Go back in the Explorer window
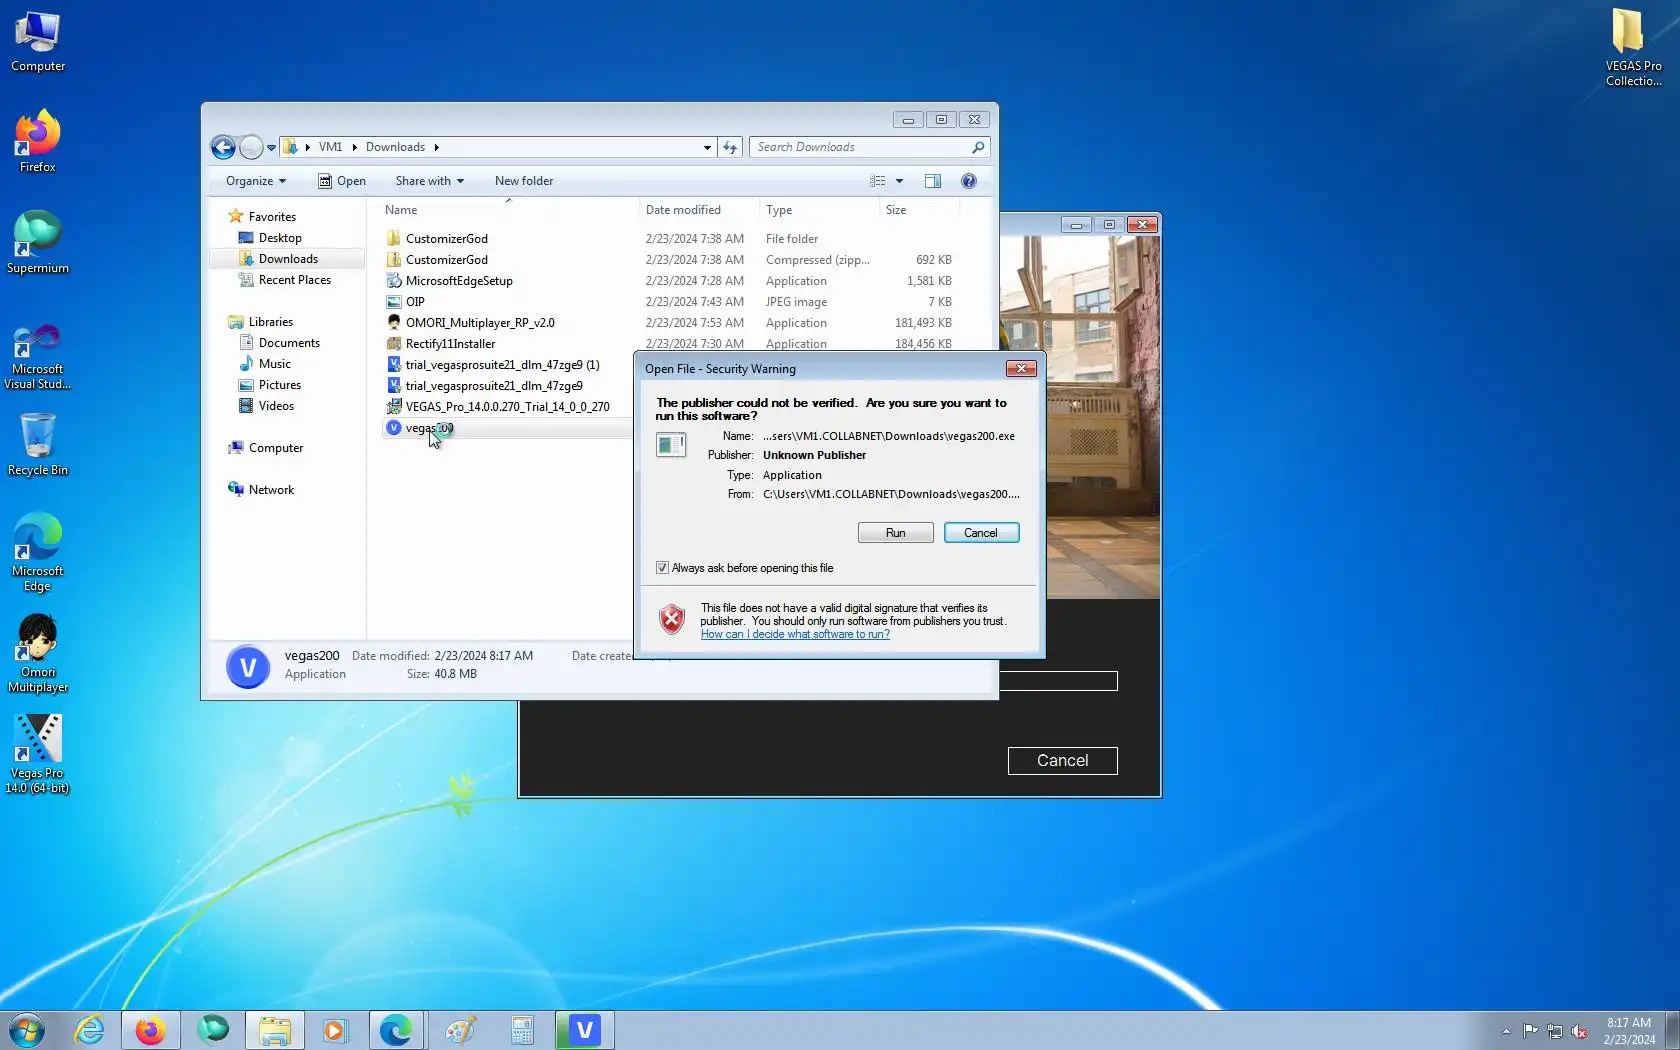 (x=223, y=148)
